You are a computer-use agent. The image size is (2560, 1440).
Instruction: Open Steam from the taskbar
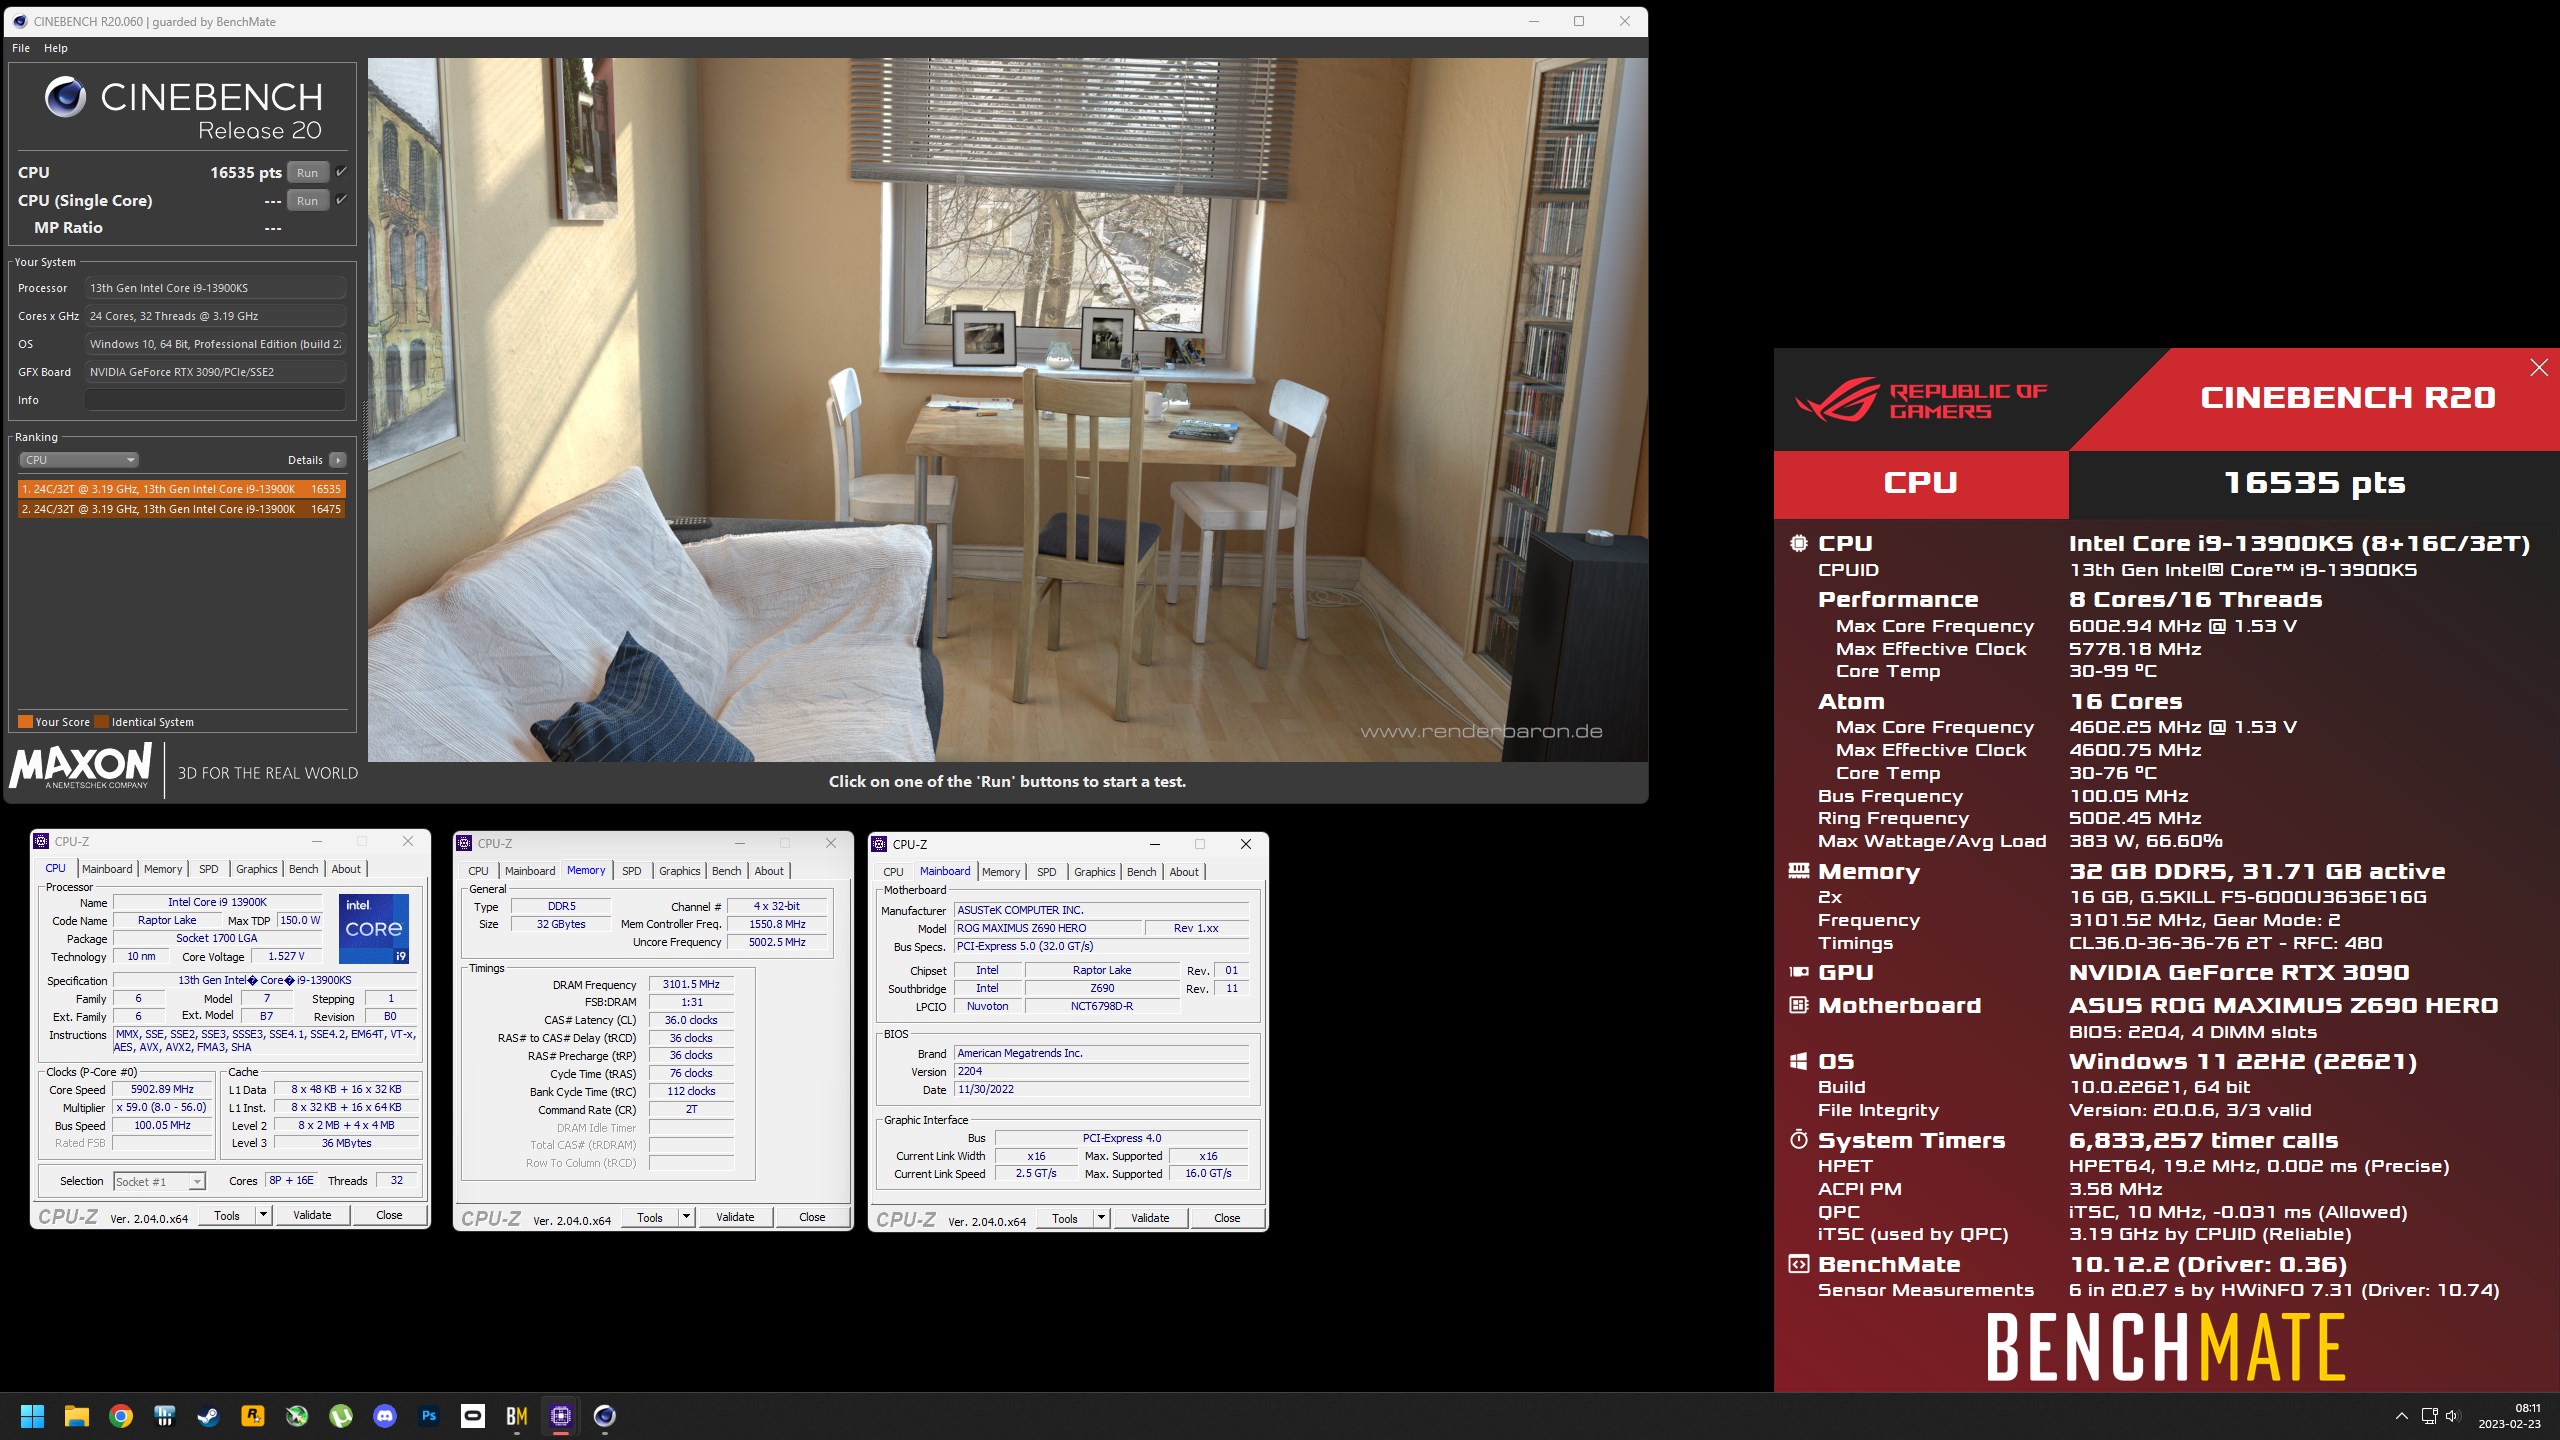pos(208,1416)
